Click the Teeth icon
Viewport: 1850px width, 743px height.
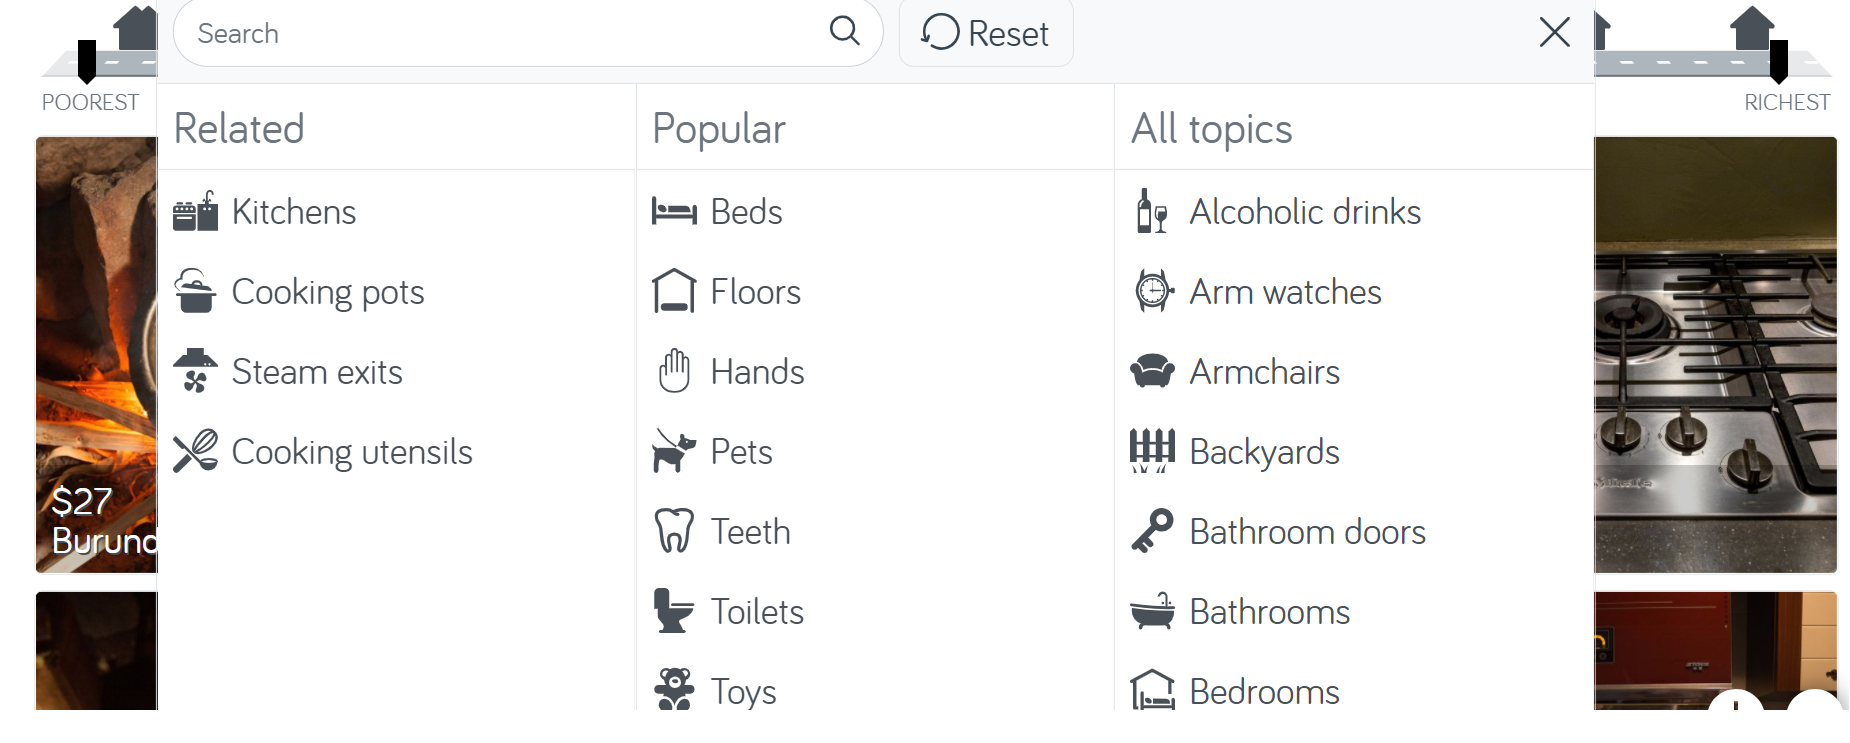(674, 531)
